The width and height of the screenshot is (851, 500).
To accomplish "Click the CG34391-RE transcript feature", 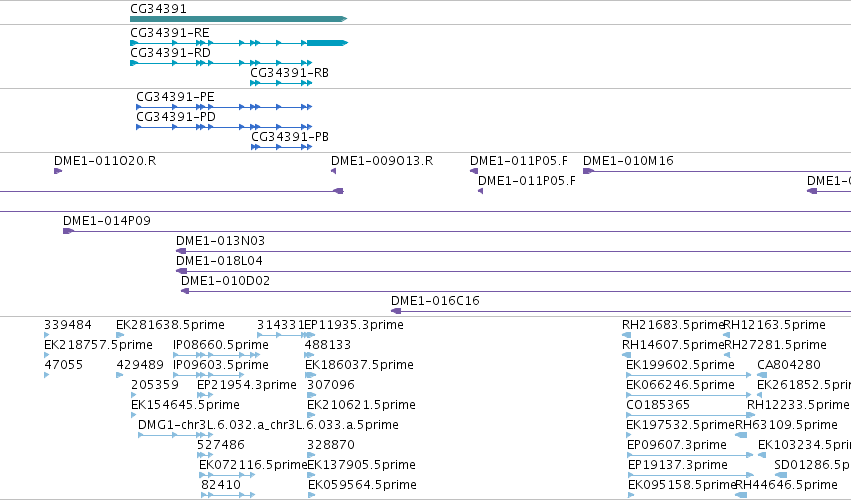I will [239, 43].
